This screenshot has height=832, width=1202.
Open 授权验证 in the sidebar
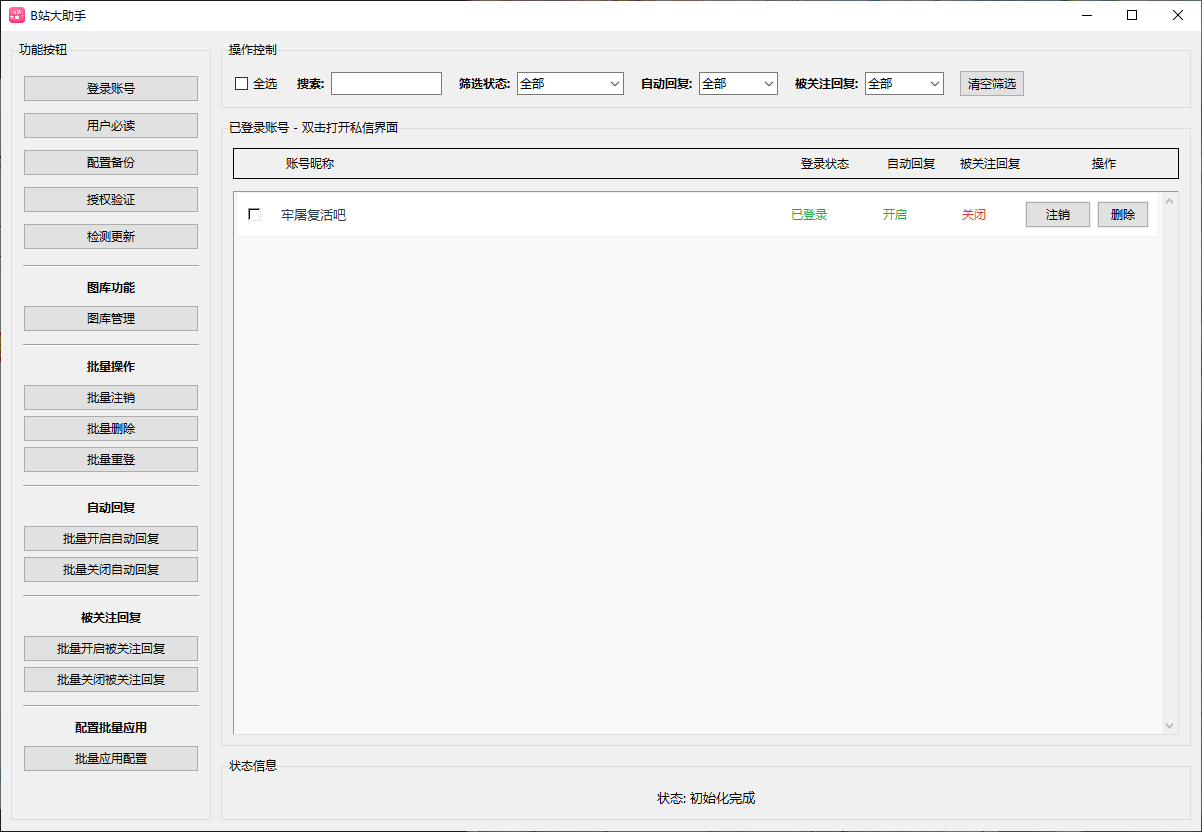[111, 199]
